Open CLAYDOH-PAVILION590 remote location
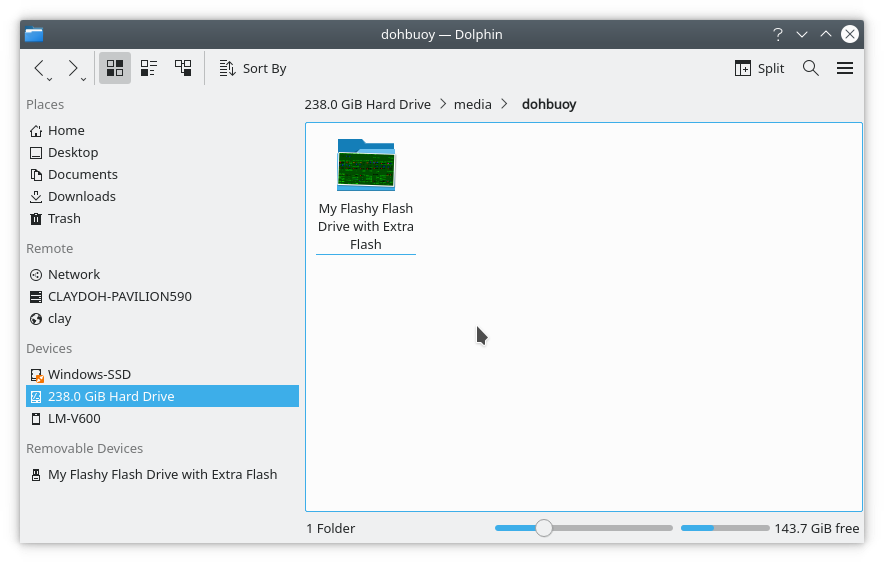884x563 pixels. (119, 296)
